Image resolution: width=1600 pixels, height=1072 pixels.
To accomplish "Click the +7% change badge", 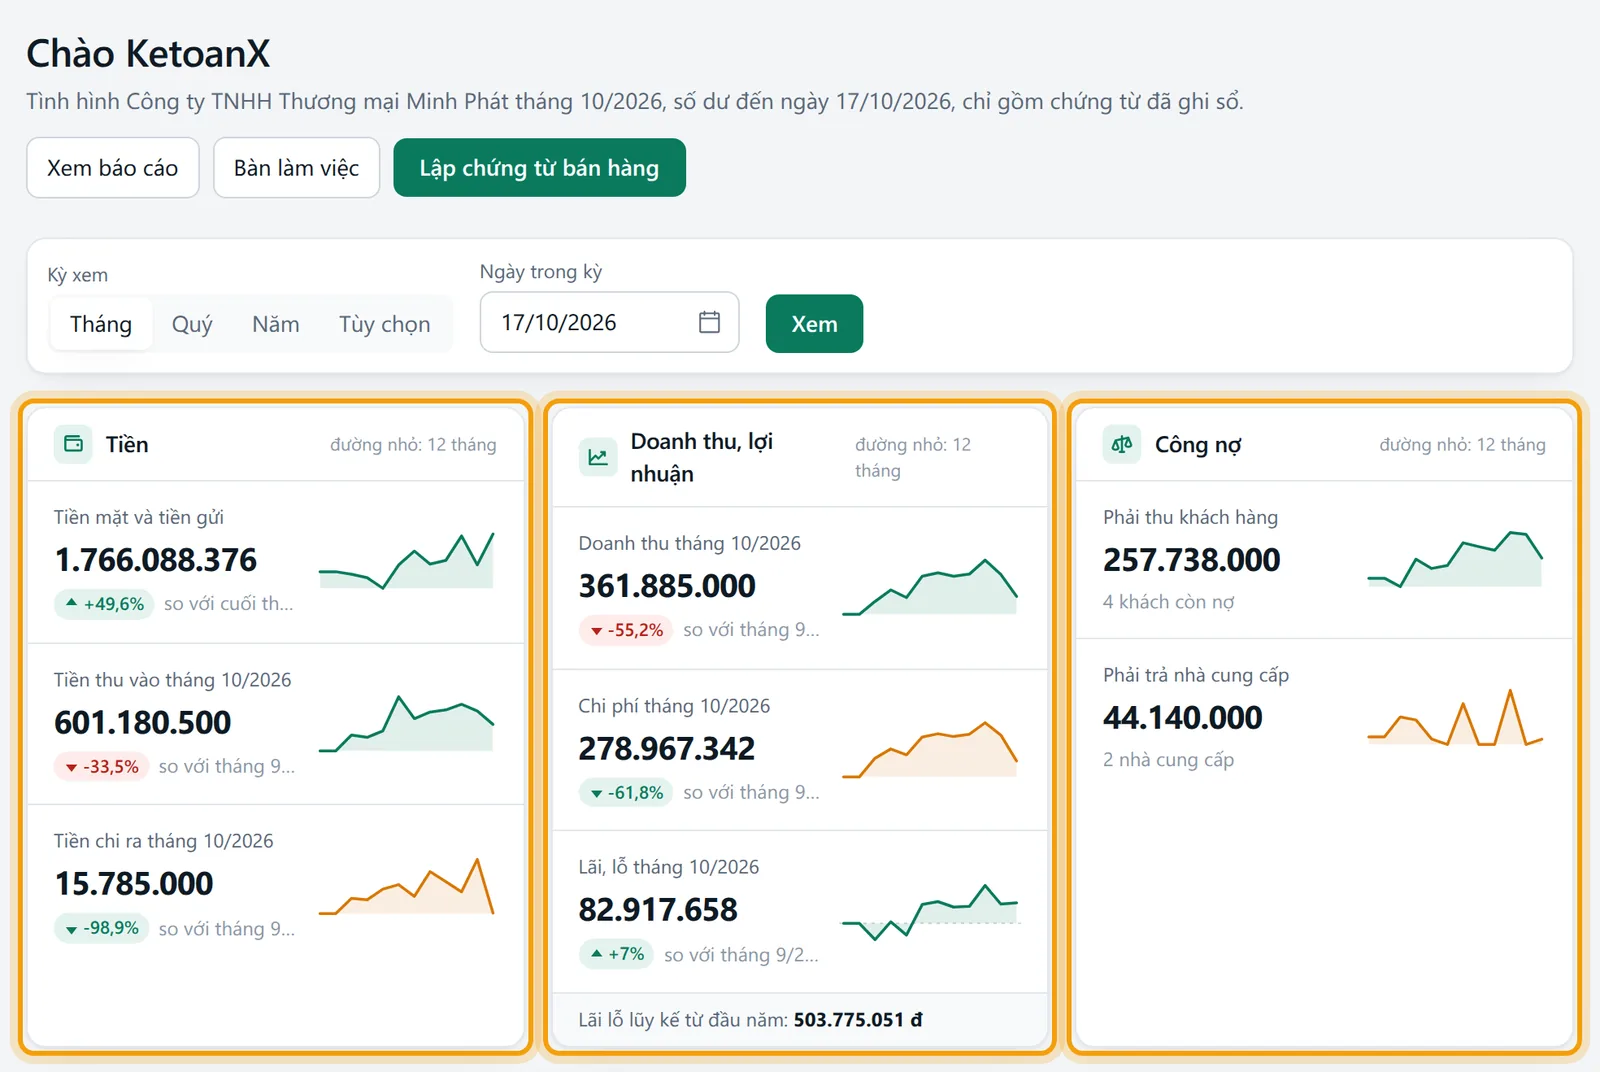I will 616,955.
